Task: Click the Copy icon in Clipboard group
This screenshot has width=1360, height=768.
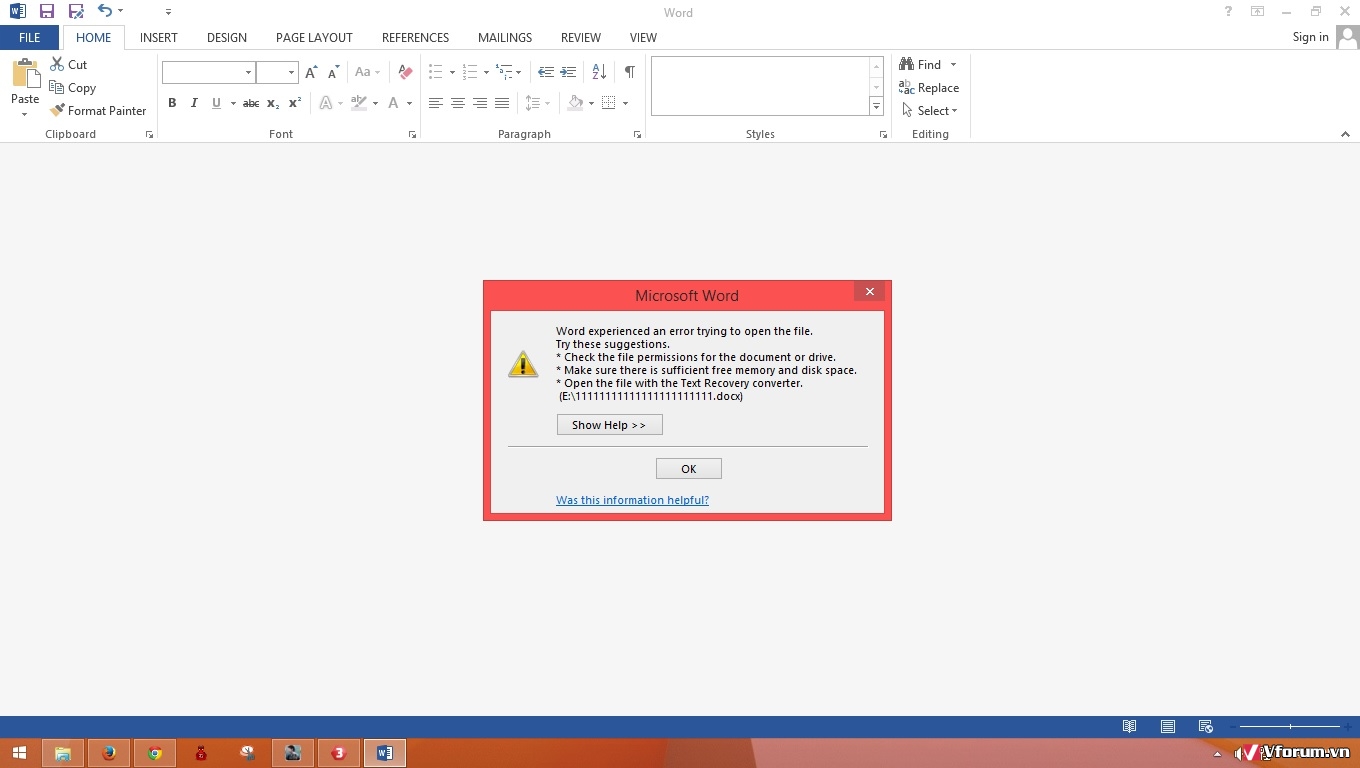Action: [57, 88]
